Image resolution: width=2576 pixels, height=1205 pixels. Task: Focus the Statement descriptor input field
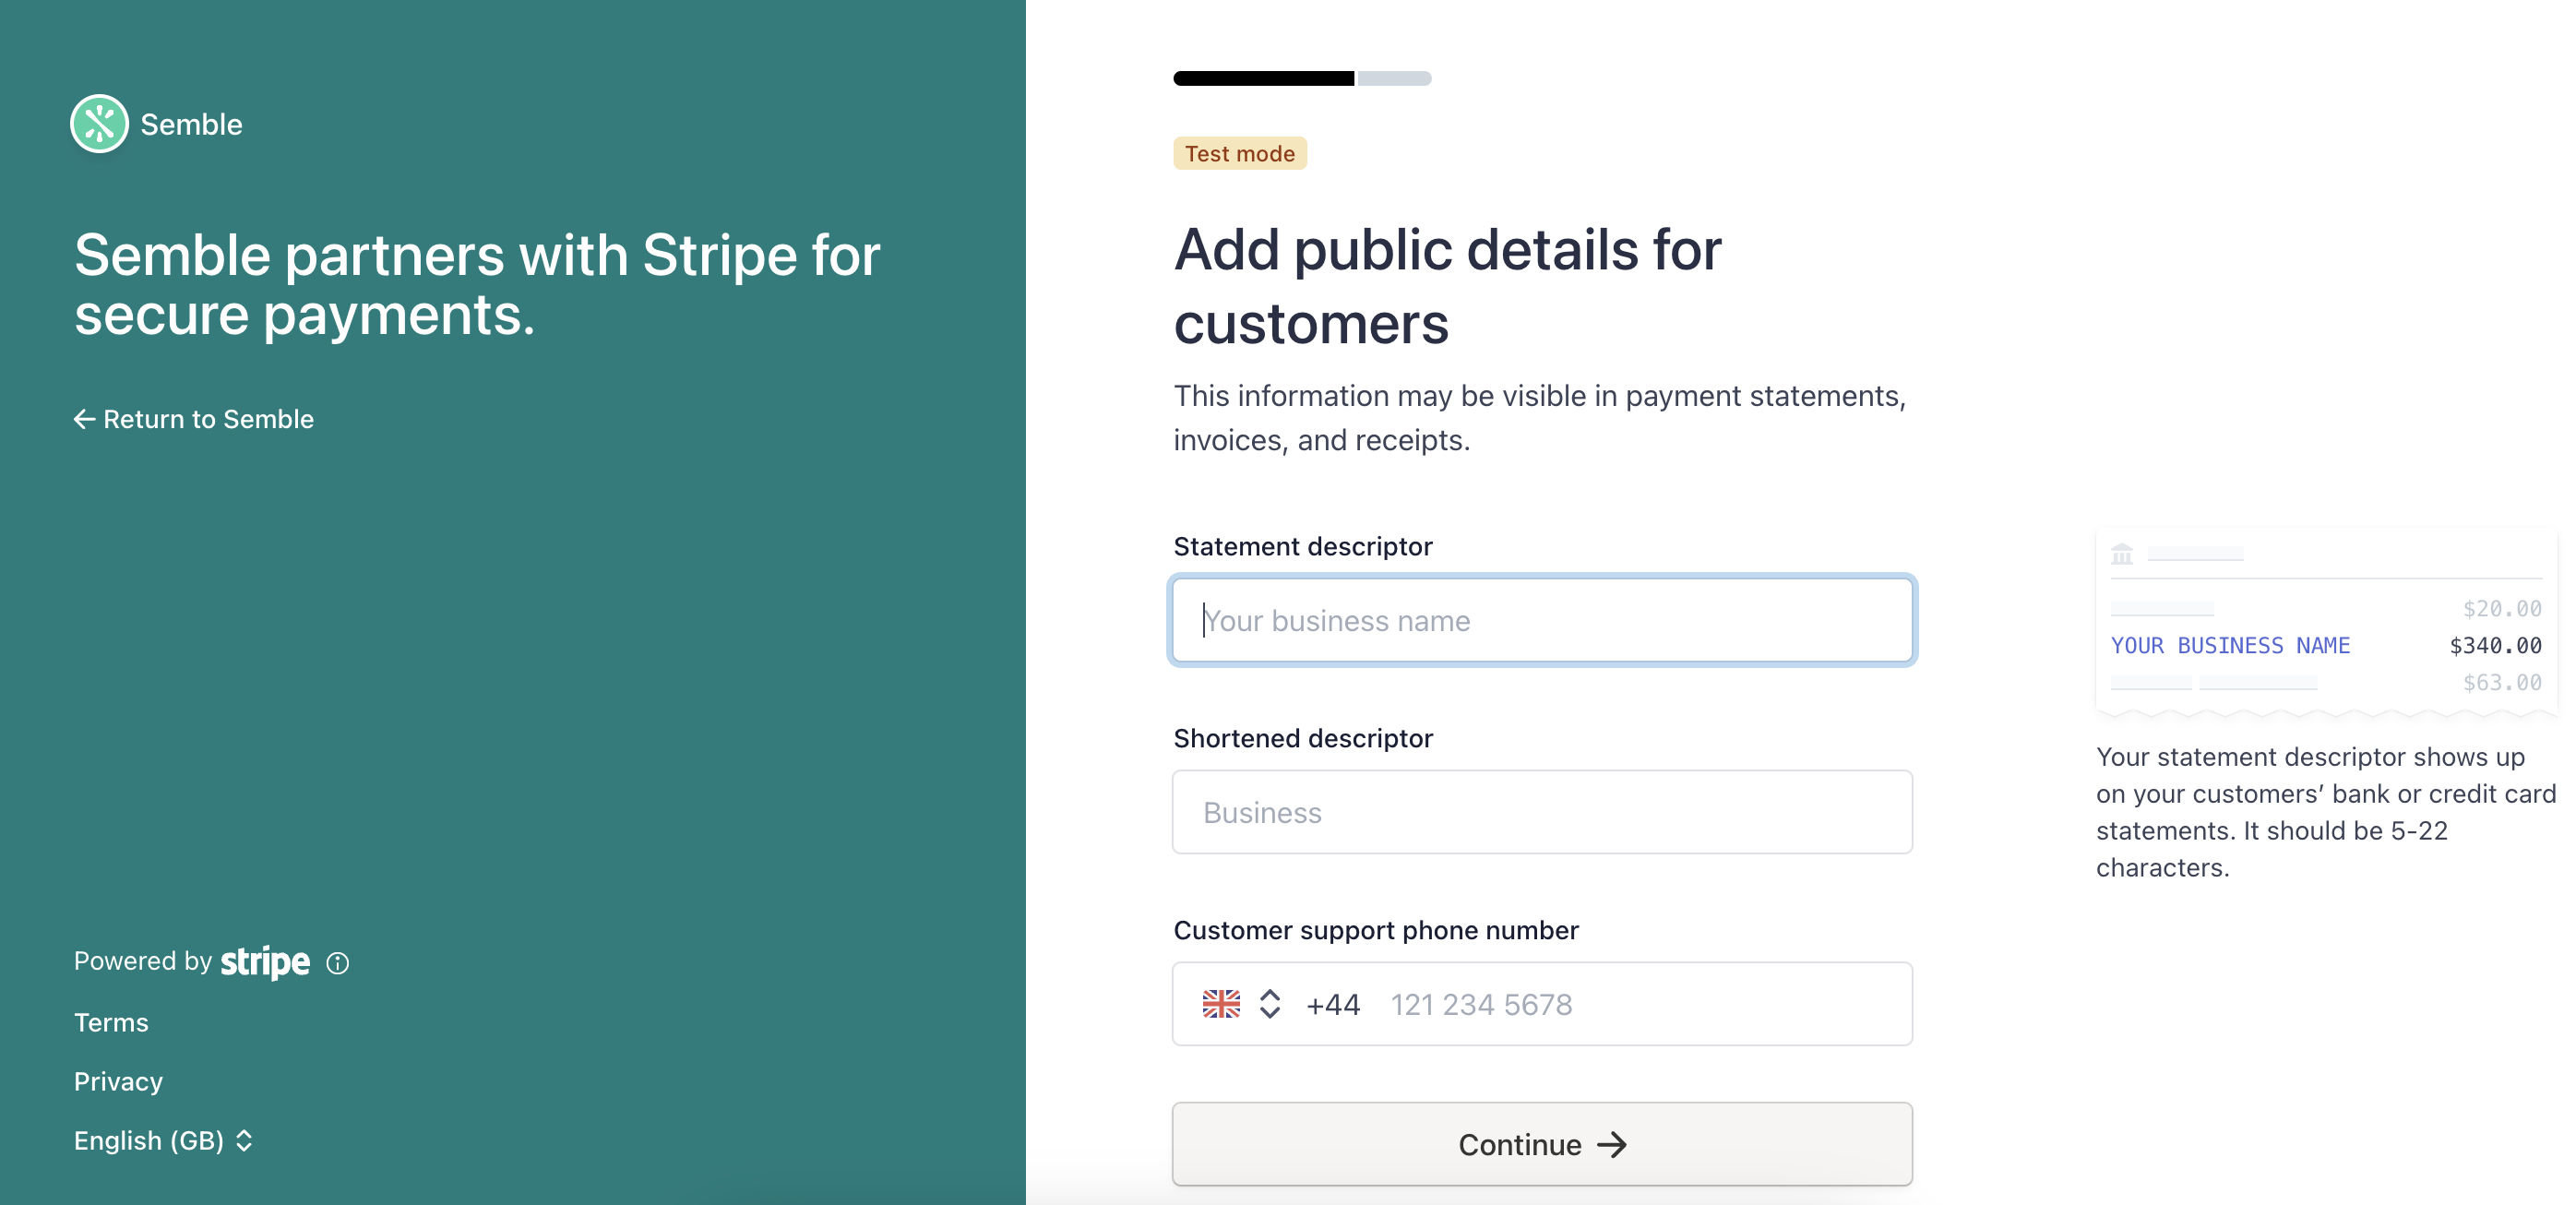click(1542, 620)
